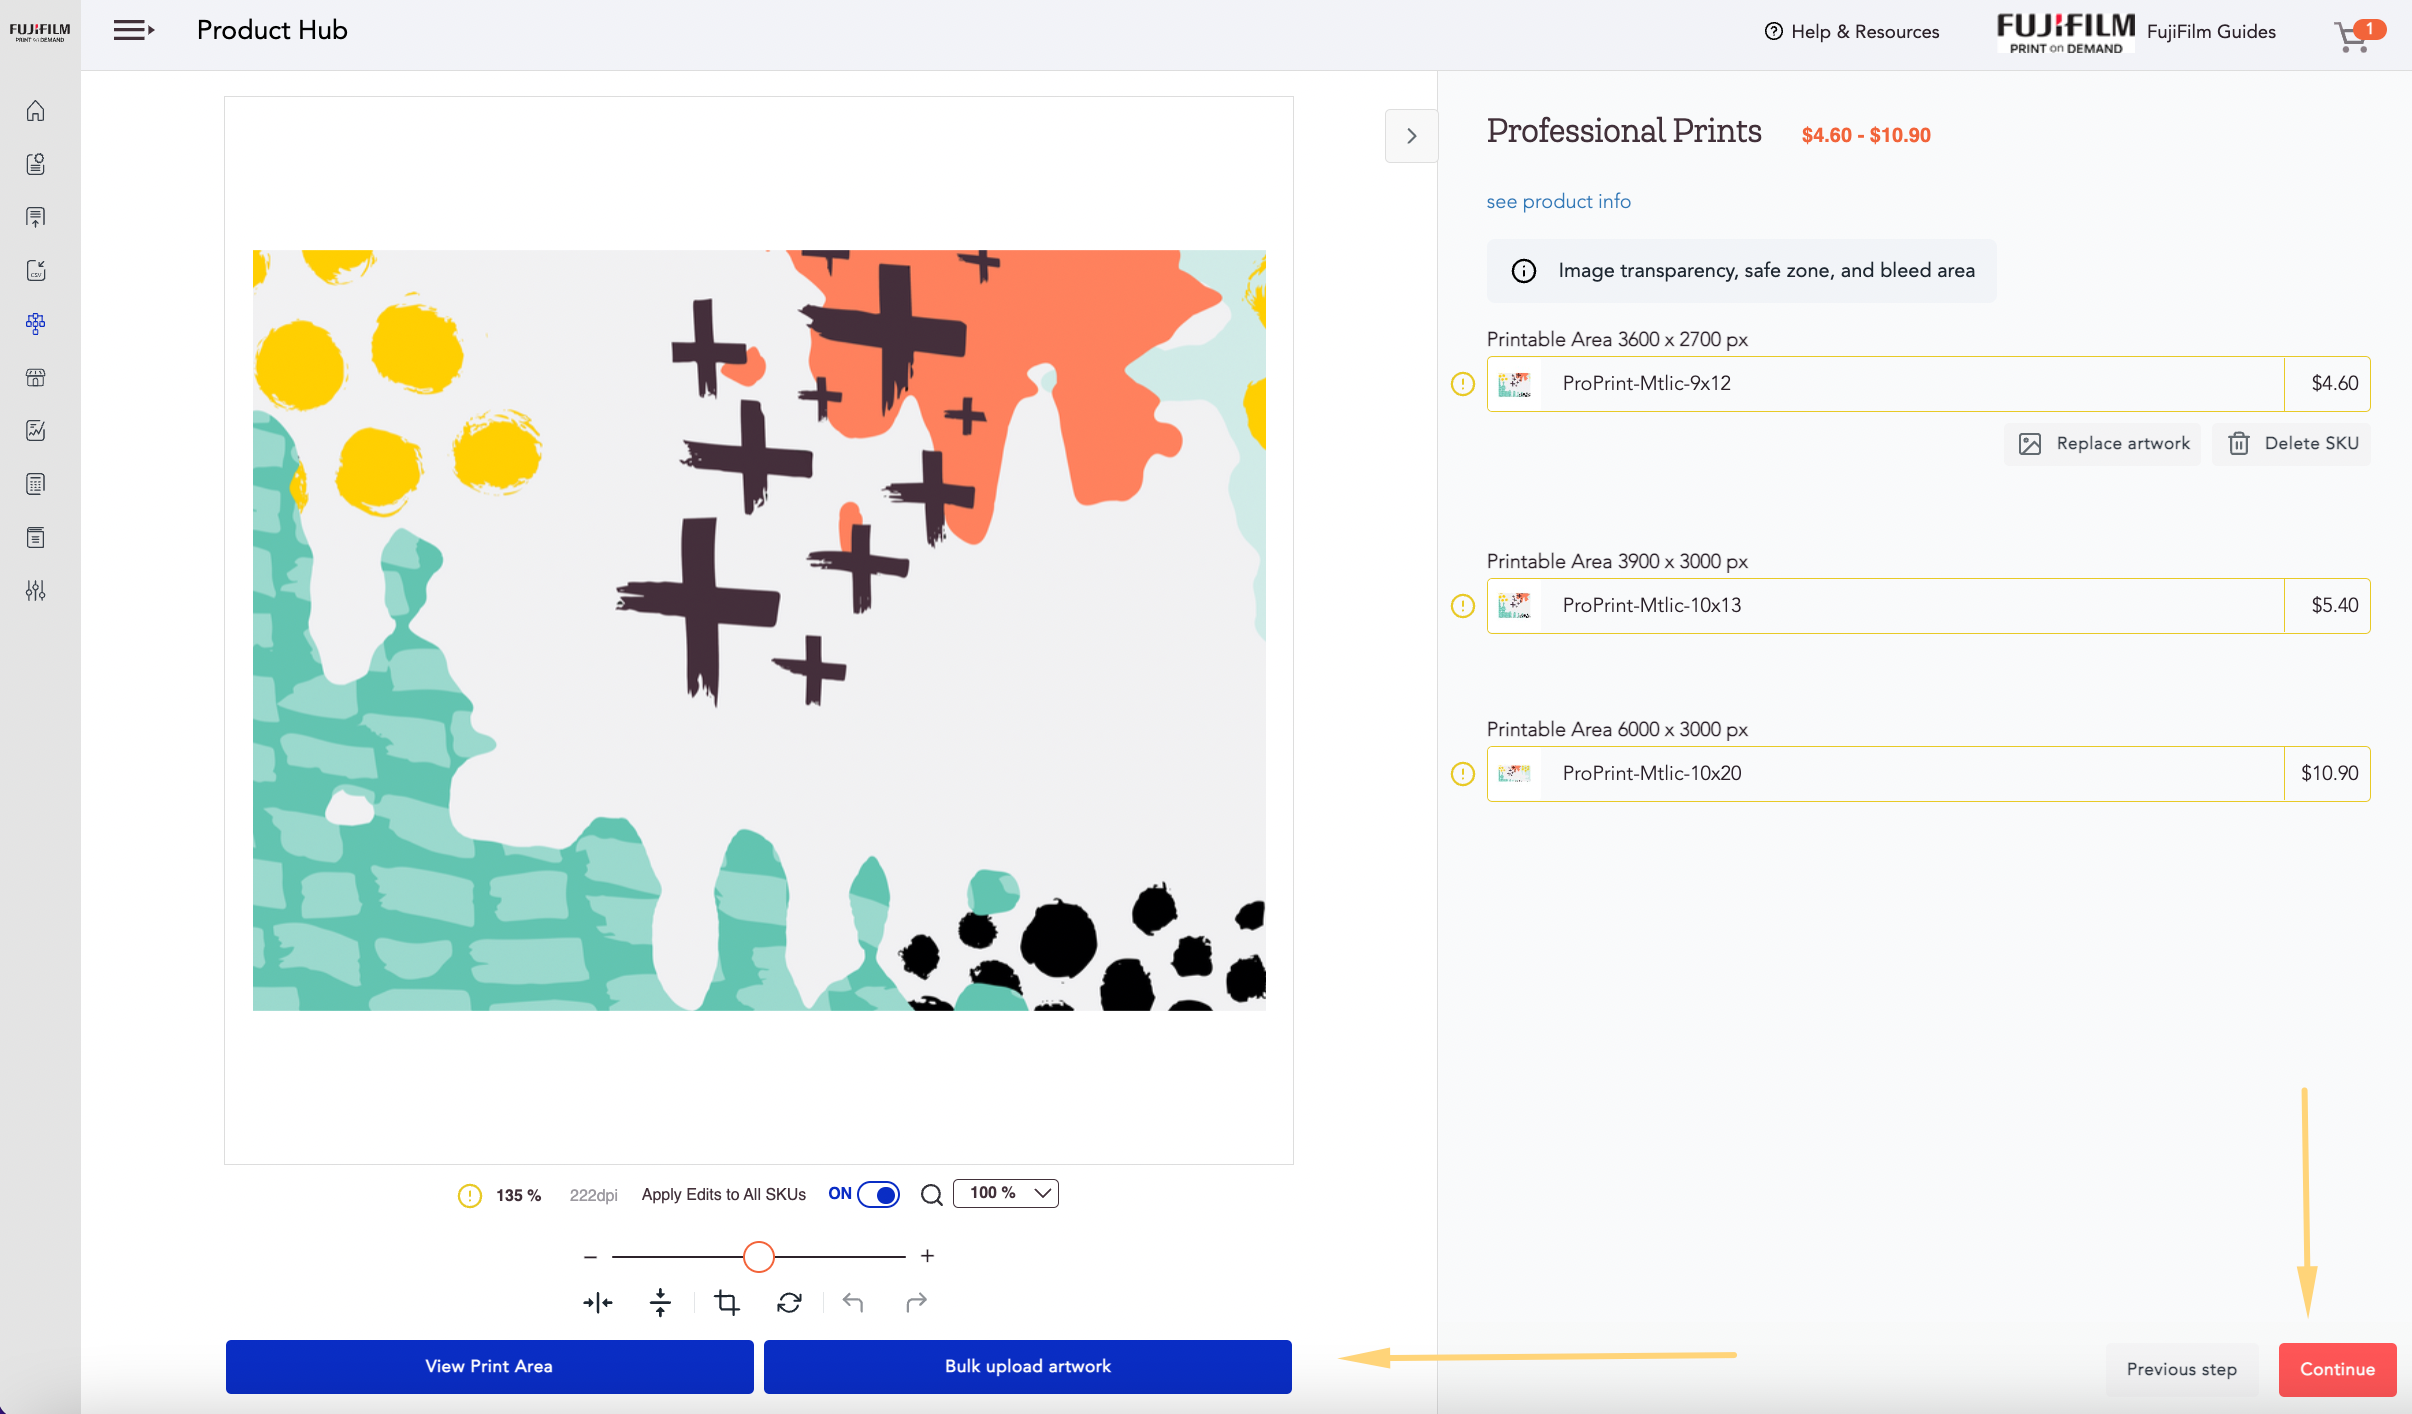Click thumbnail of ProPrint-Mtlic-10x20

(x=1515, y=774)
